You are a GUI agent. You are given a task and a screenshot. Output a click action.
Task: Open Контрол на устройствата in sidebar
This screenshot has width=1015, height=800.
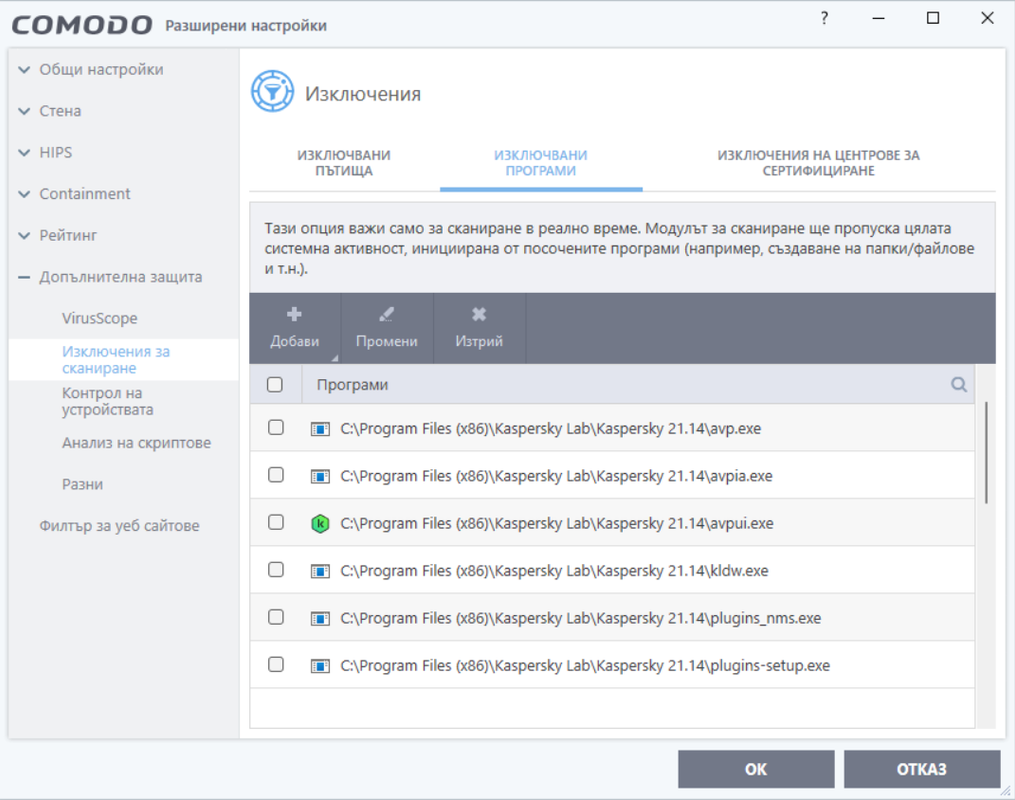point(107,401)
